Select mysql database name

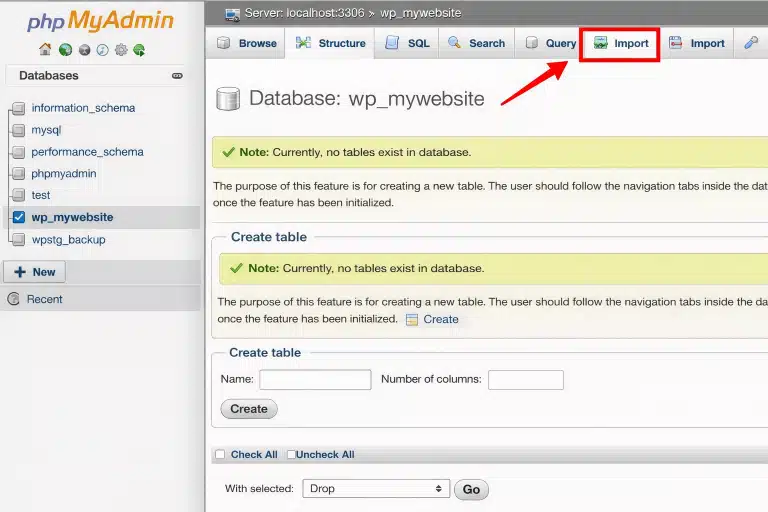(46, 130)
